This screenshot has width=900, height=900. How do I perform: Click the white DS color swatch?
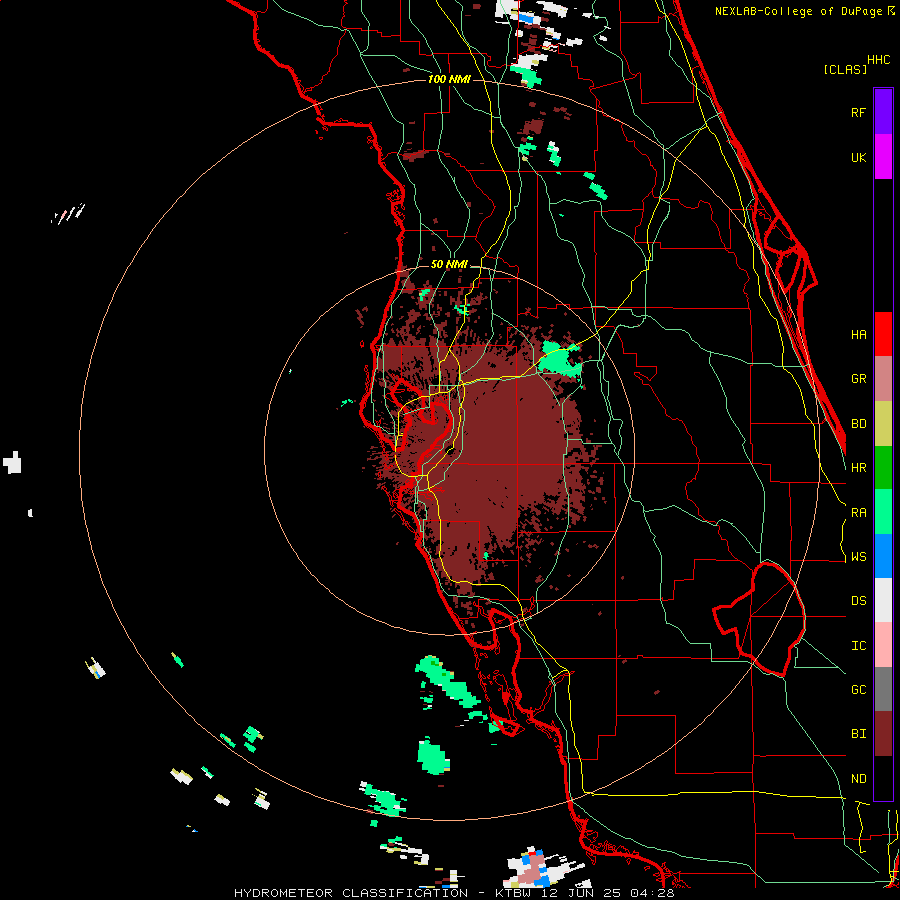(x=883, y=600)
